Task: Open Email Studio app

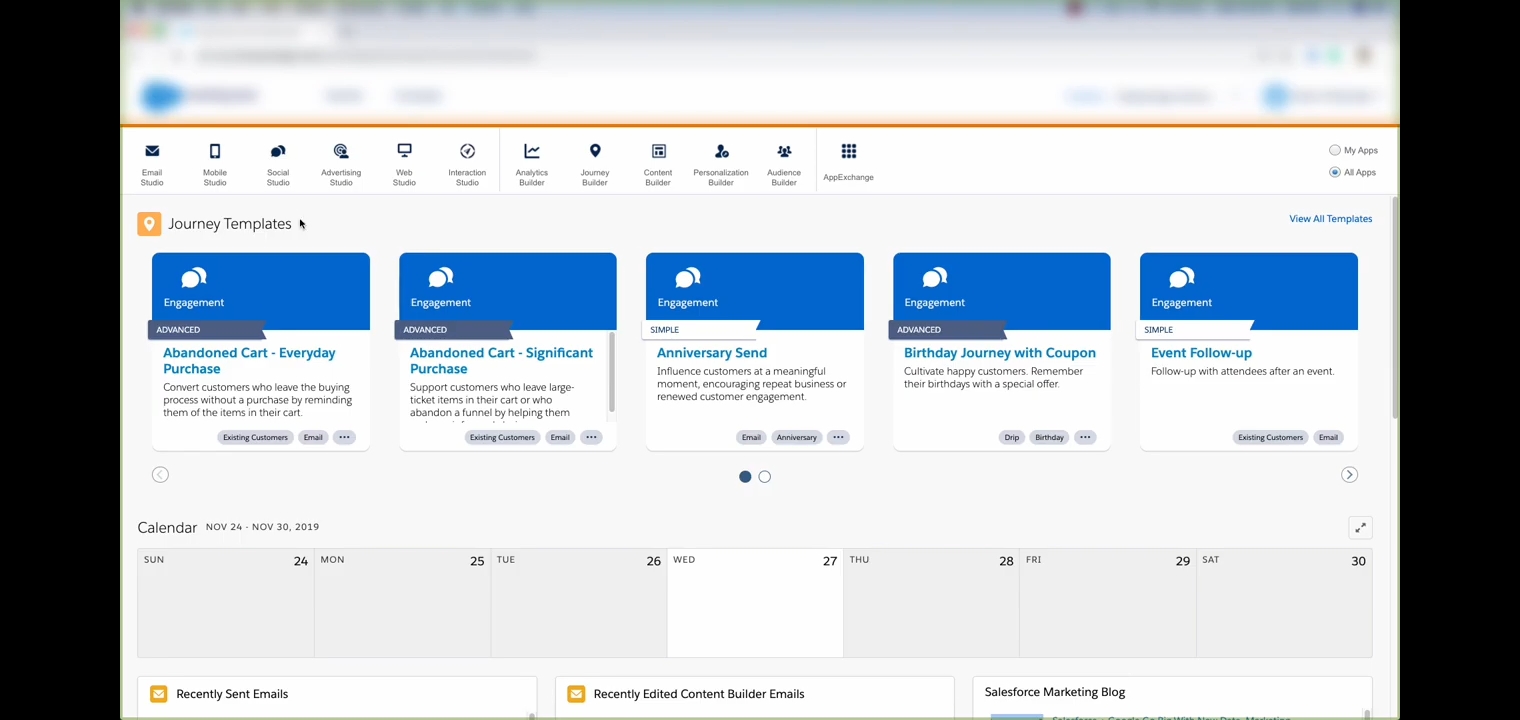Action: tap(152, 163)
